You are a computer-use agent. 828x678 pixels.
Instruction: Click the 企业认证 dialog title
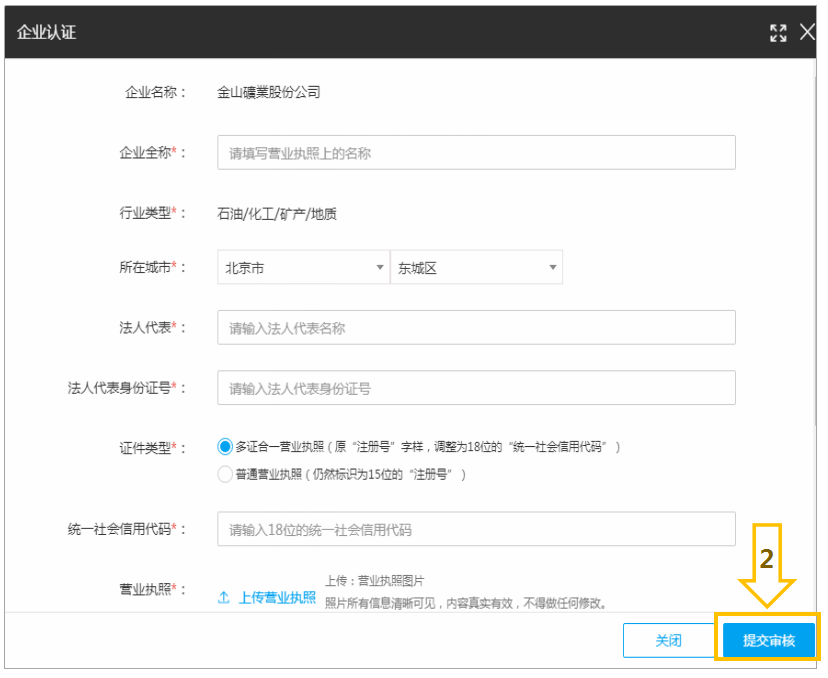(46, 32)
